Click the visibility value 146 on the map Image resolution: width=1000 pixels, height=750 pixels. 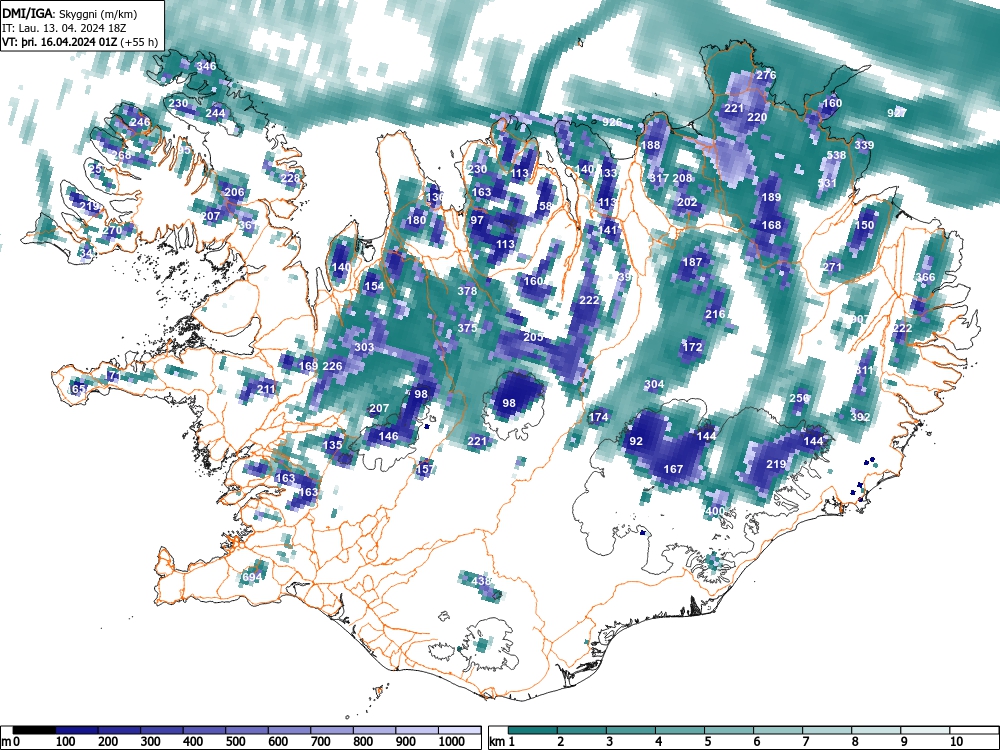point(388,436)
